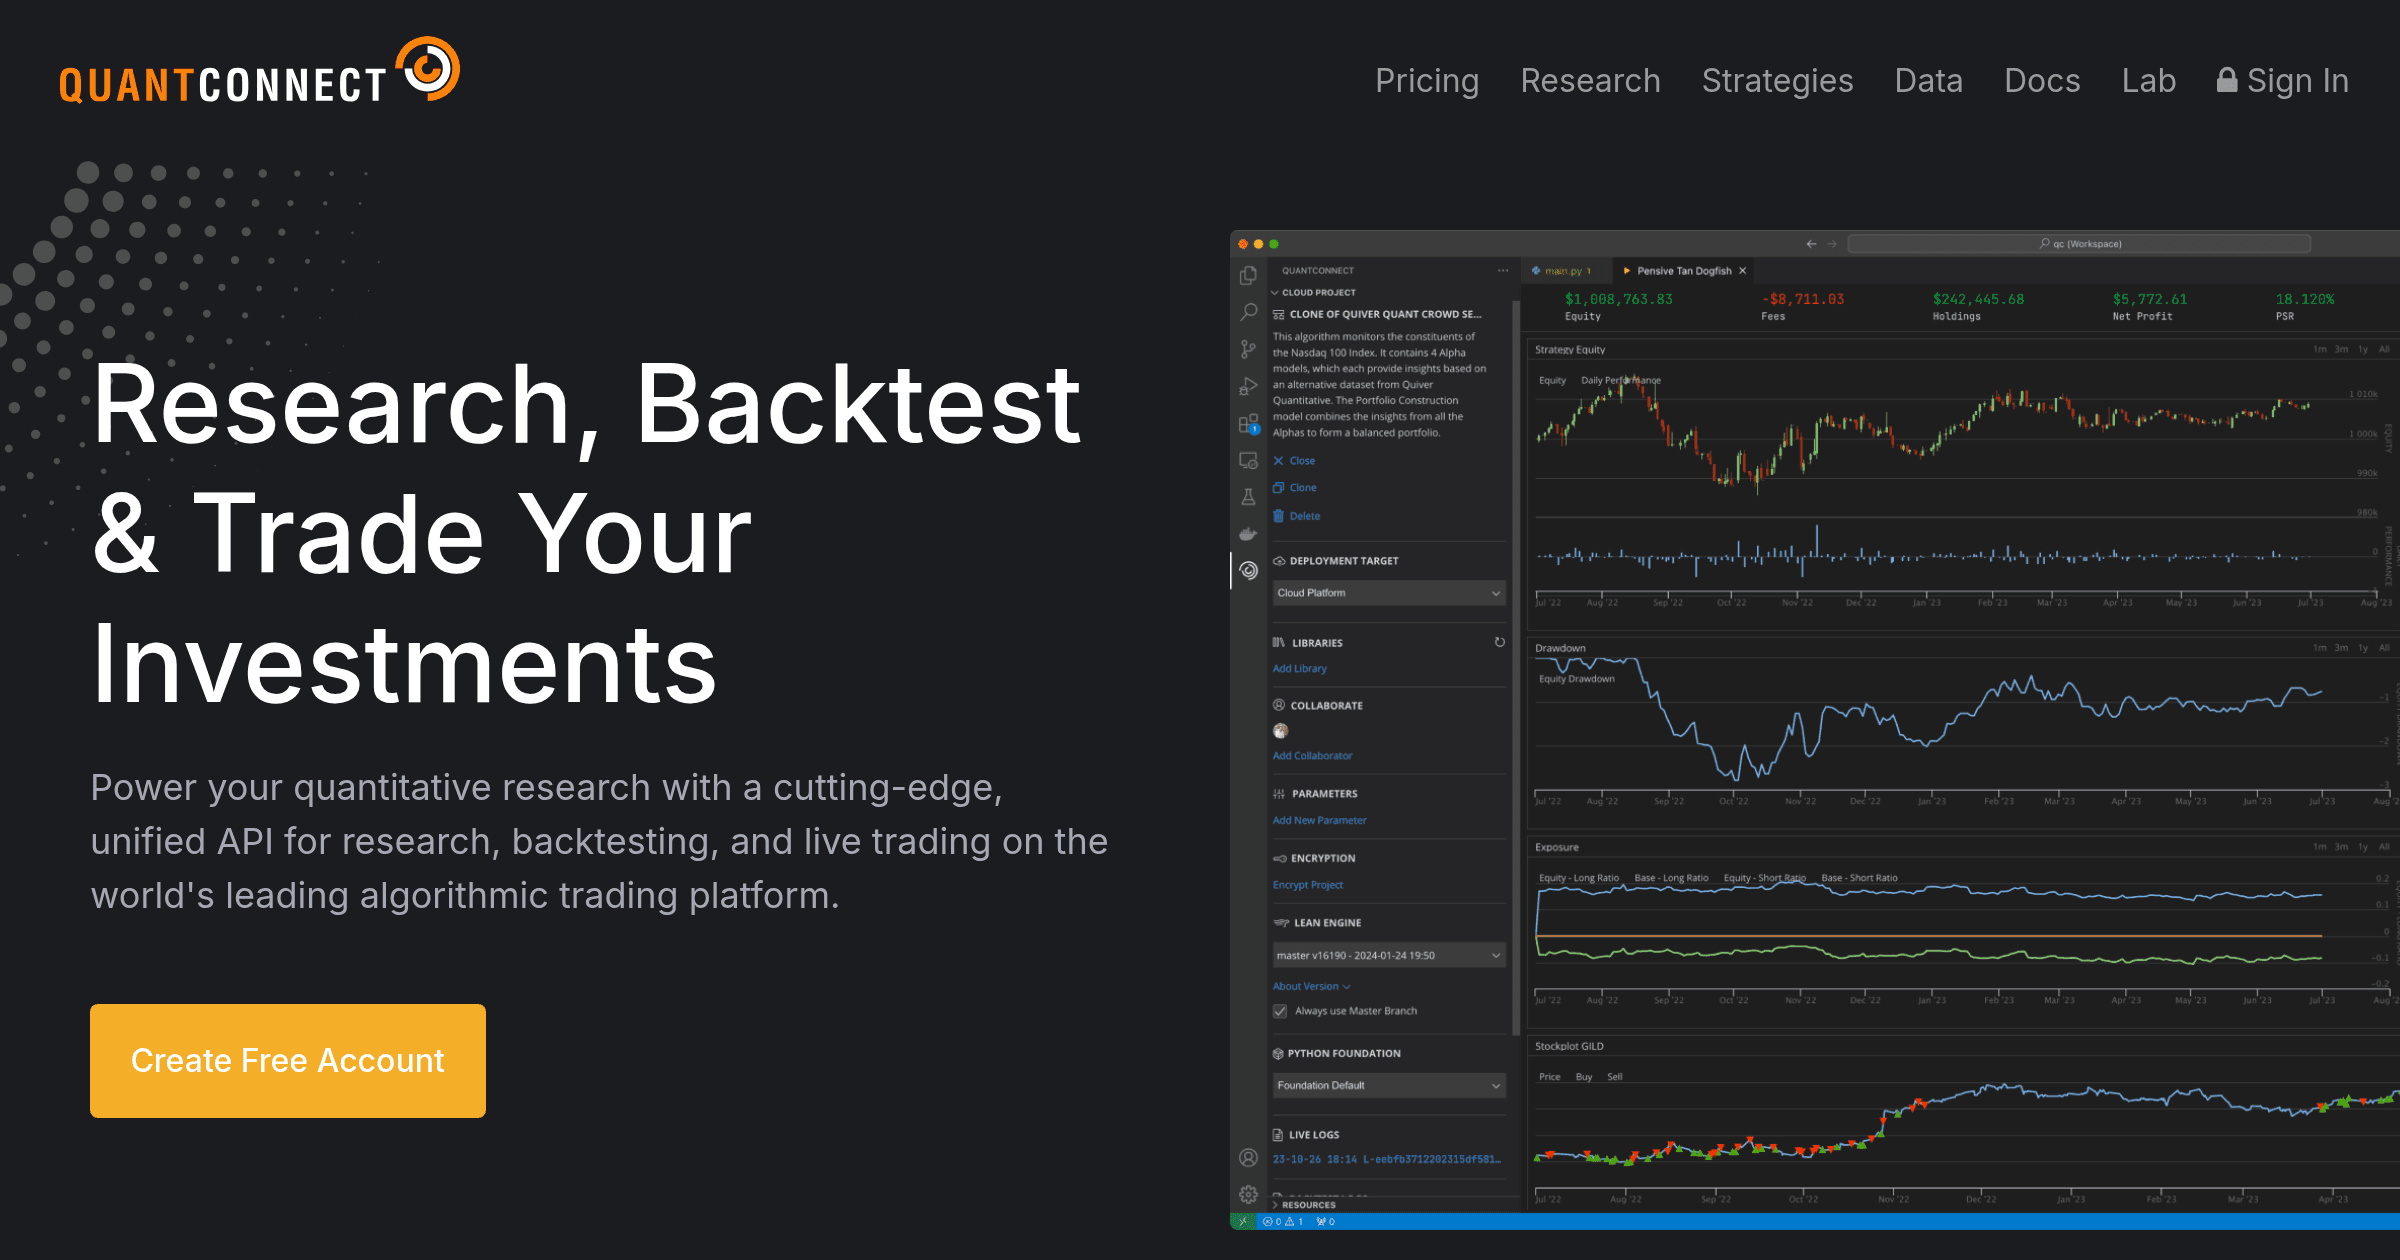This screenshot has width=2400, height=1260.
Task: Toggle Base - Long Ratio series
Action: 1671,878
